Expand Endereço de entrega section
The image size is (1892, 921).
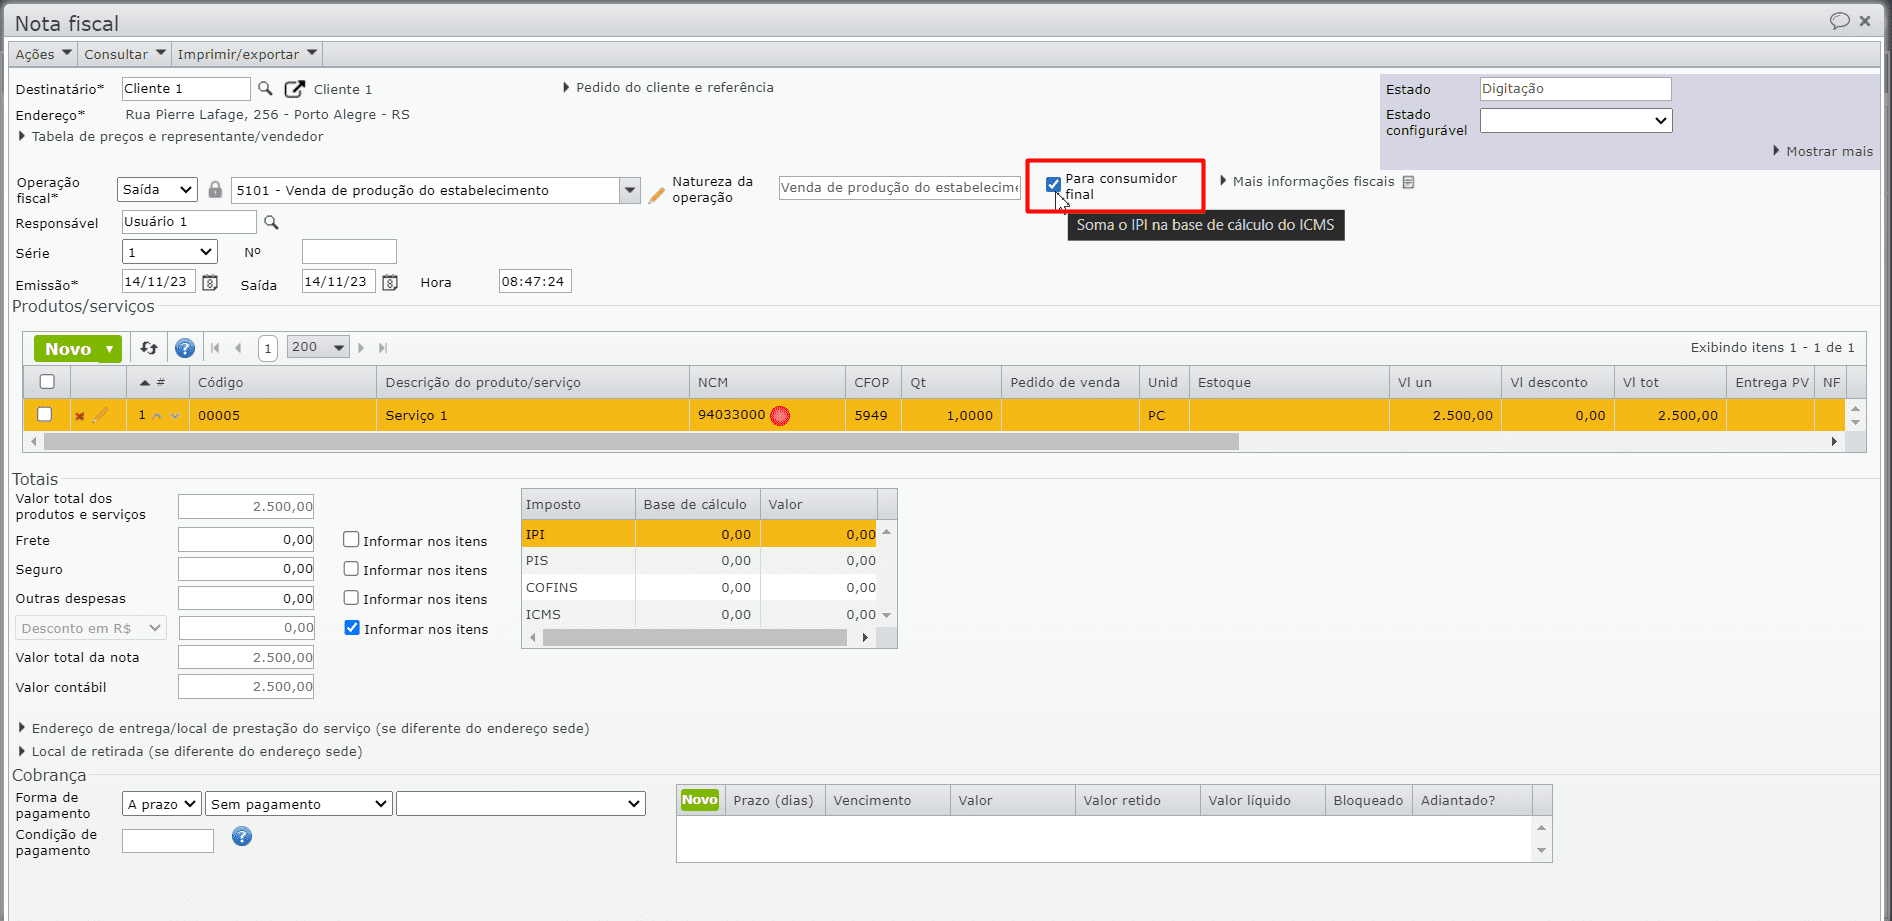(304, 728)
